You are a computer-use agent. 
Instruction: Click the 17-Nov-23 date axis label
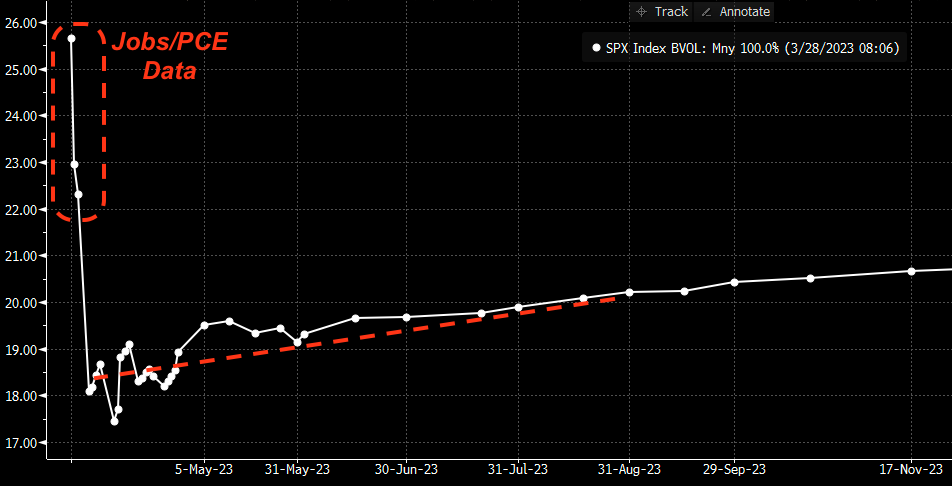click(x=912, y=469)
